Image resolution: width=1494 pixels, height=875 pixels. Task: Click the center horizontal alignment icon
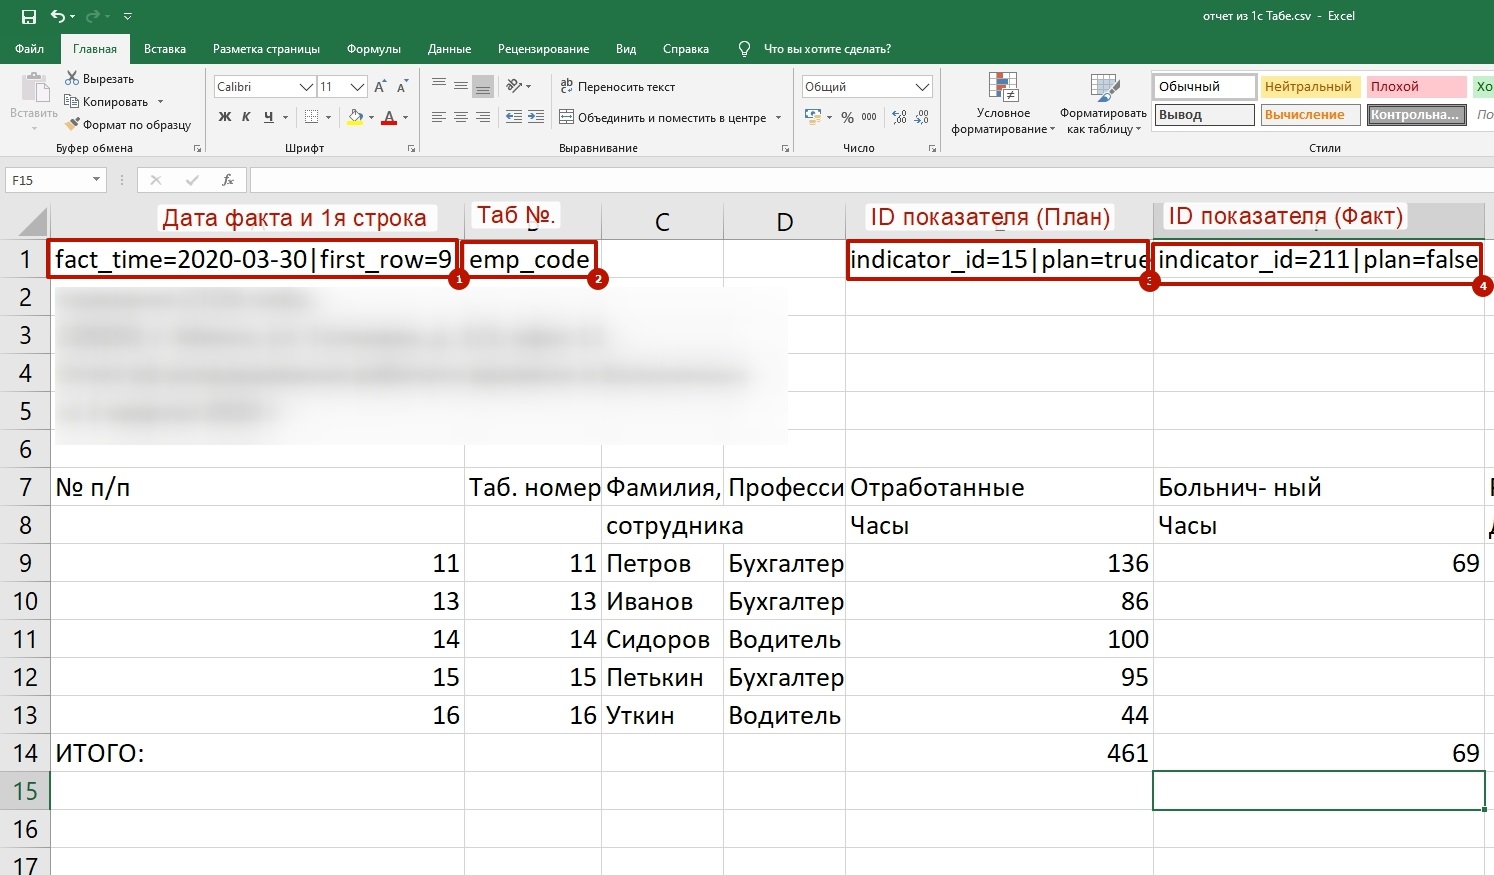coord(461,117)
